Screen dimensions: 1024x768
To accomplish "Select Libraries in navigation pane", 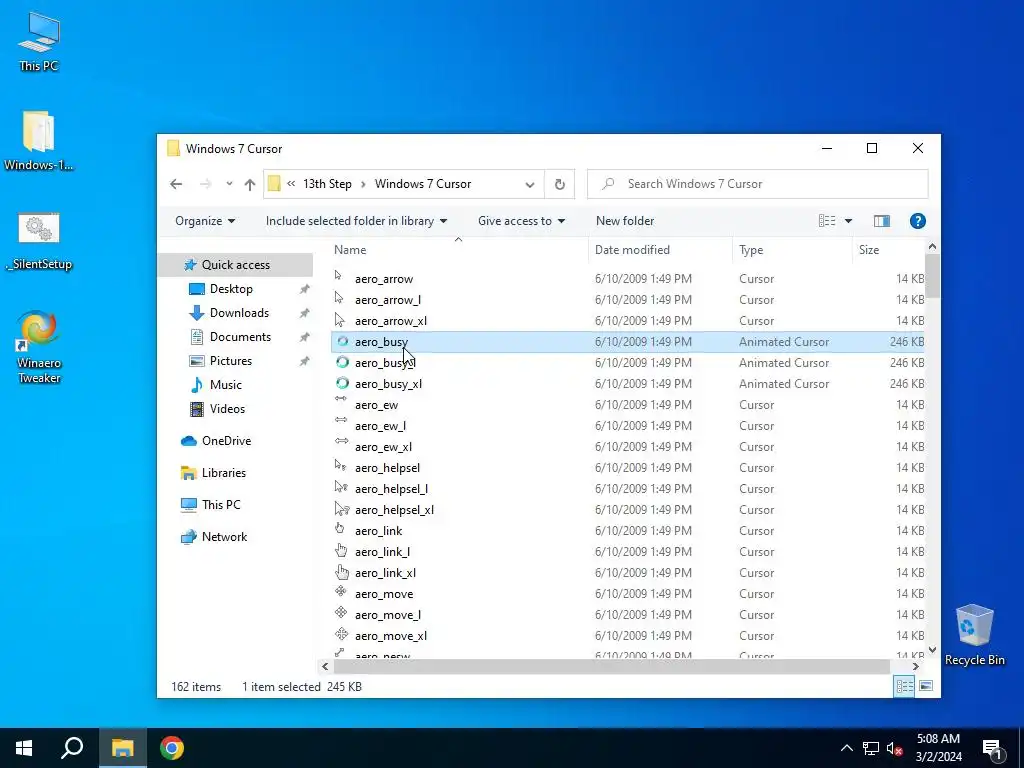I will point(223,473).
